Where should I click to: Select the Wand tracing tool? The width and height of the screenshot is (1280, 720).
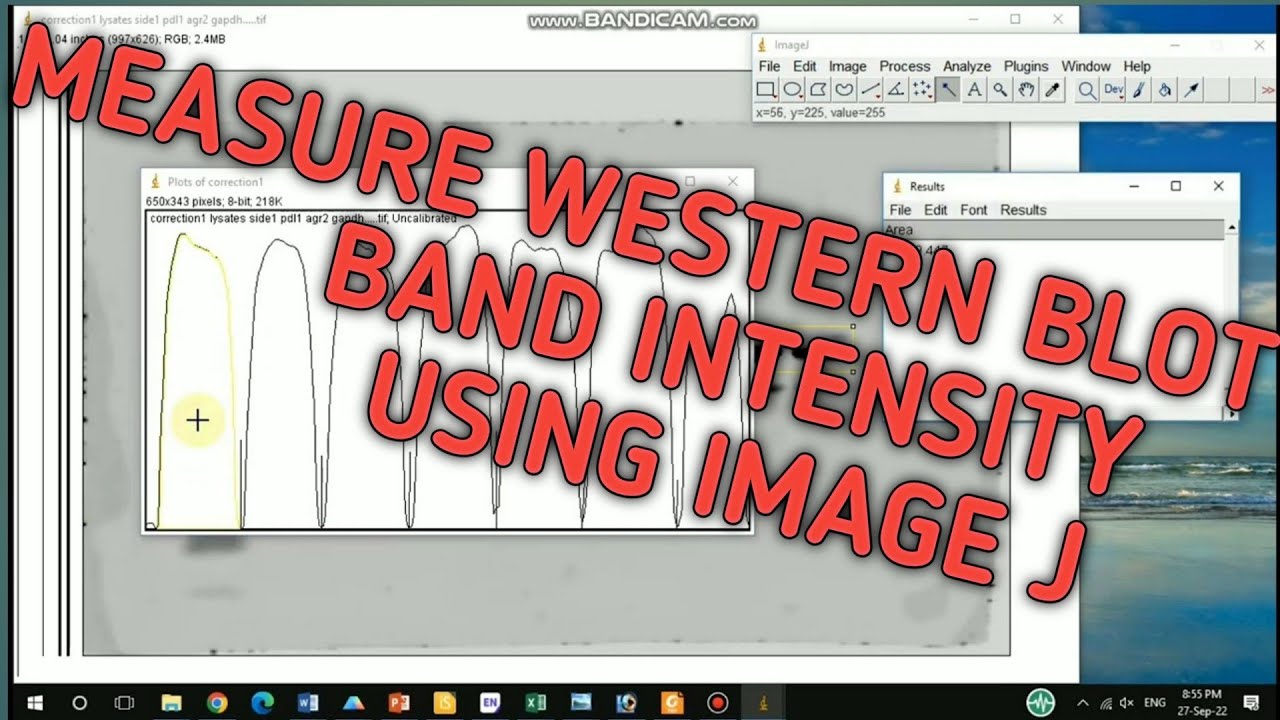(x=948, y=90)
